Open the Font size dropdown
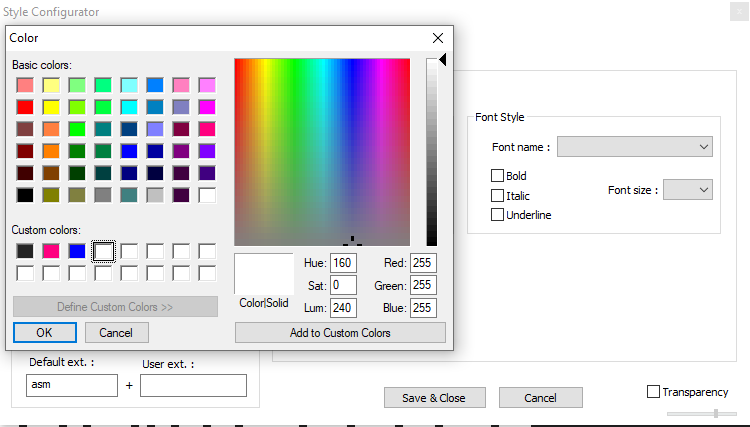750x427 pixels. point(687,190)
